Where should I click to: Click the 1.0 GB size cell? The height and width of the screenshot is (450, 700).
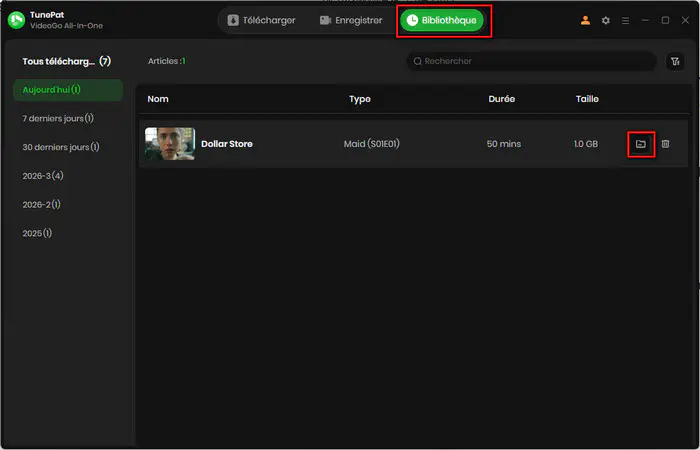pos(586,144)
